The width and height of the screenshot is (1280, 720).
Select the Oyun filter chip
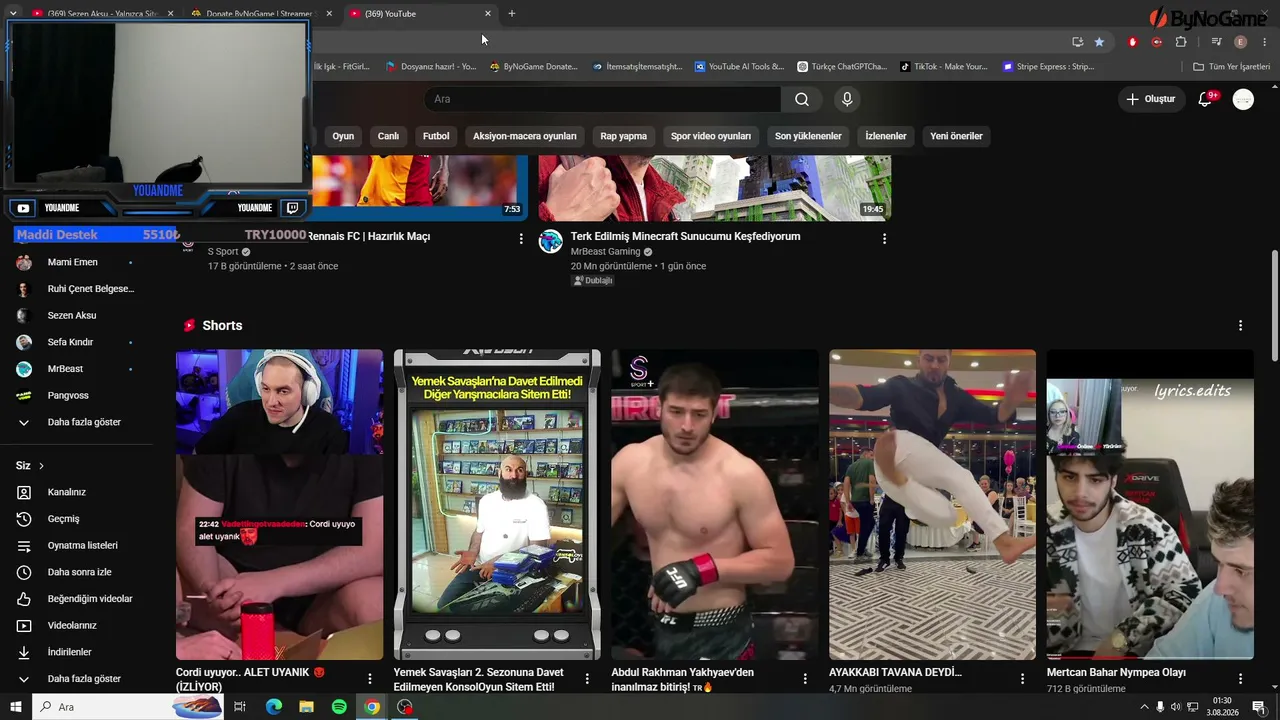[343, 136]
